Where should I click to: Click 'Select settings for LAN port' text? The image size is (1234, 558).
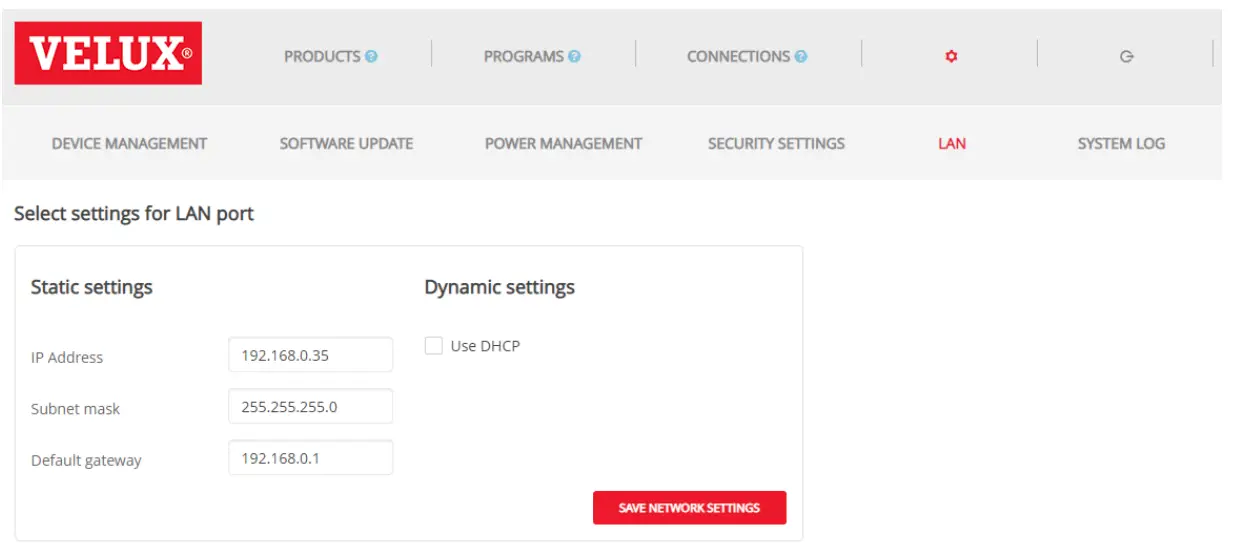[134, 214]
